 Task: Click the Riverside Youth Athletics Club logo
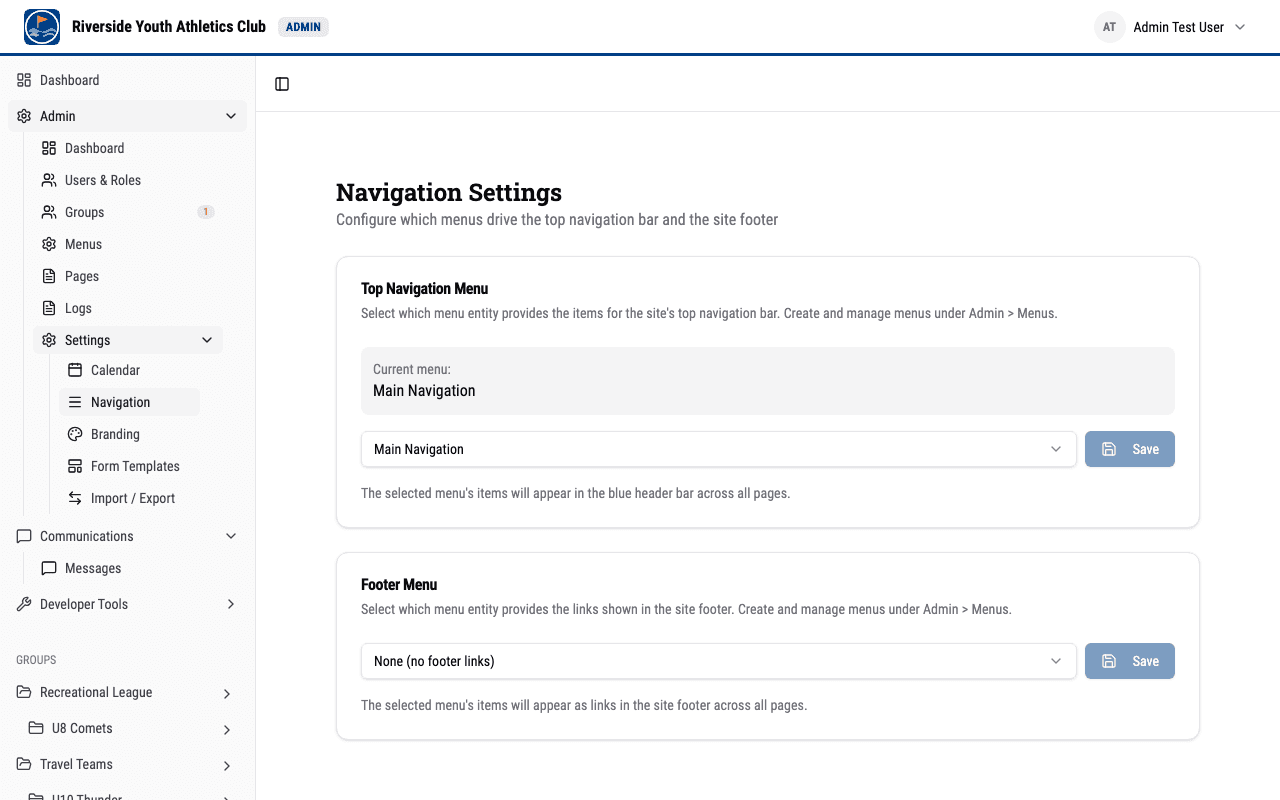coord(42,27)
